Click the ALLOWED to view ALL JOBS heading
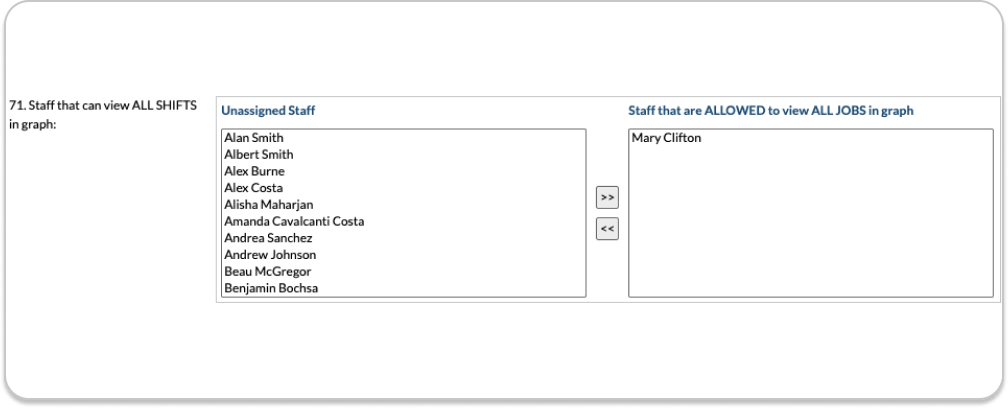Image resolution: width=1008 pixels, height=408 pixels. tap(770, 111)
